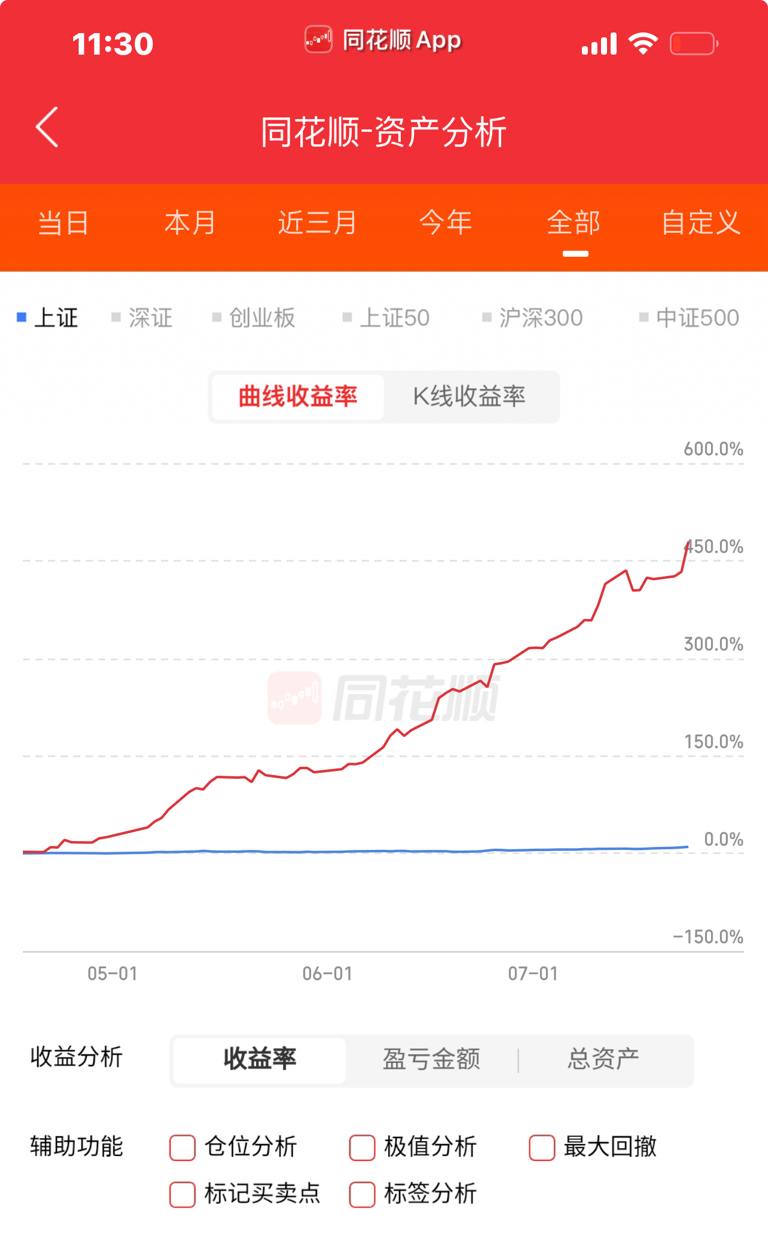Tap the back arrow icon
This screenshot has width=768, height=1237.
tap(47, 127)
